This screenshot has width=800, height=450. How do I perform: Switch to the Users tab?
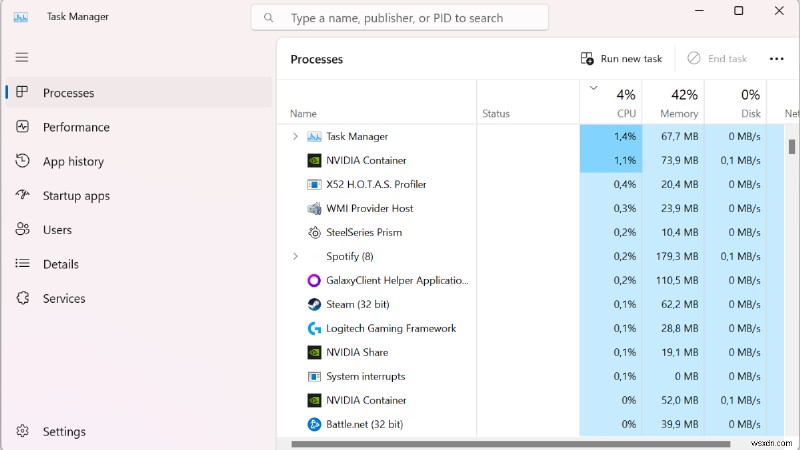point(139,229)
